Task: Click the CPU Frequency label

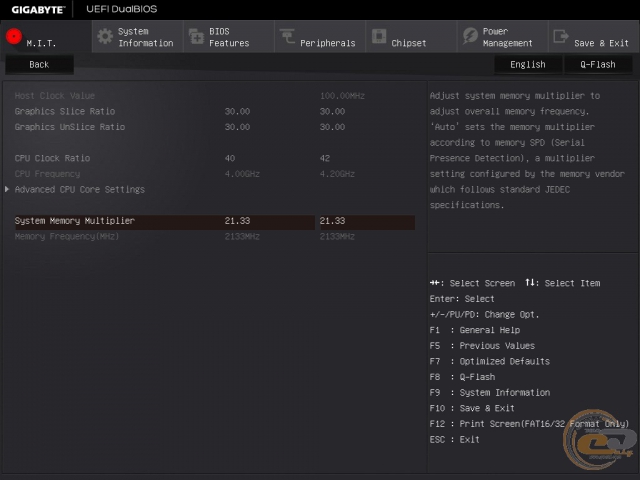Action: click(47, 174)
